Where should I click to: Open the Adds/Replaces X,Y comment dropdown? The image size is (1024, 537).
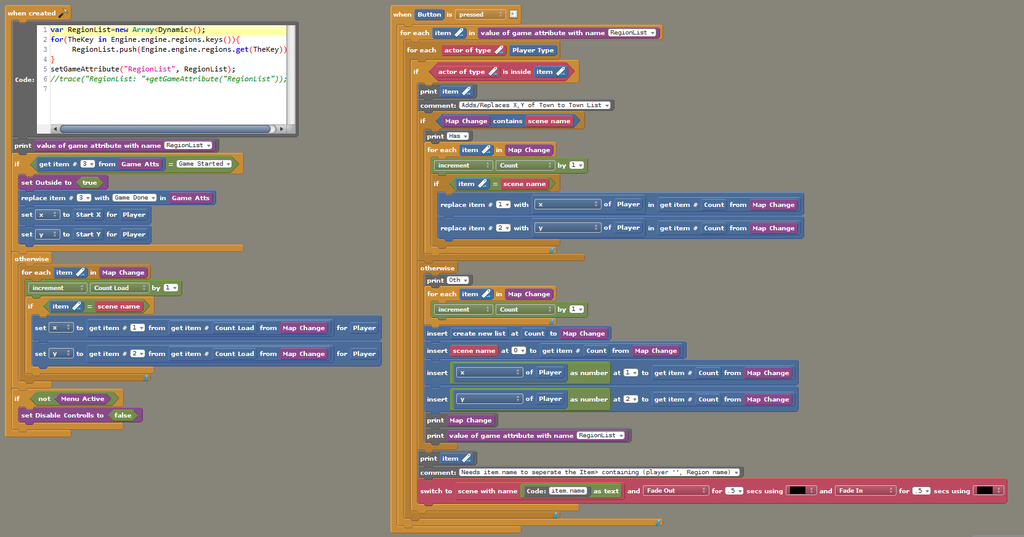535,105
